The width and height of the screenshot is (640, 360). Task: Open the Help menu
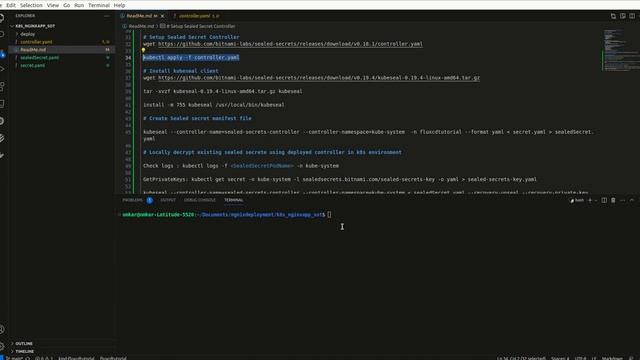coord(119,5)
